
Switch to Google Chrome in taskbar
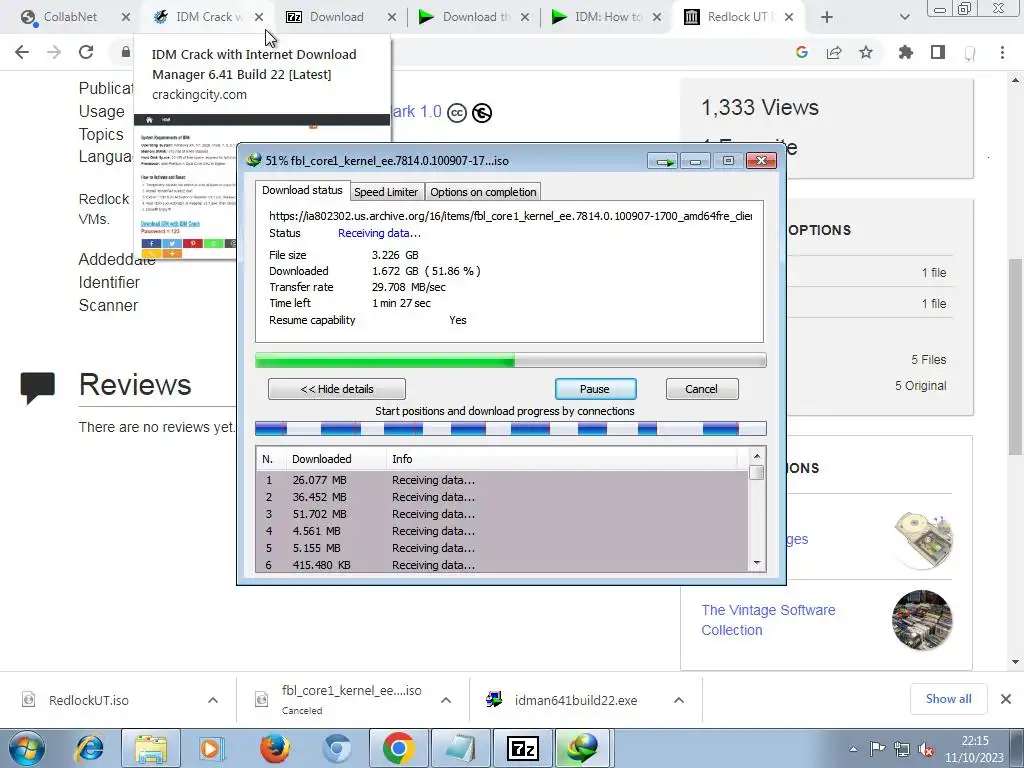tap(399, 749)
